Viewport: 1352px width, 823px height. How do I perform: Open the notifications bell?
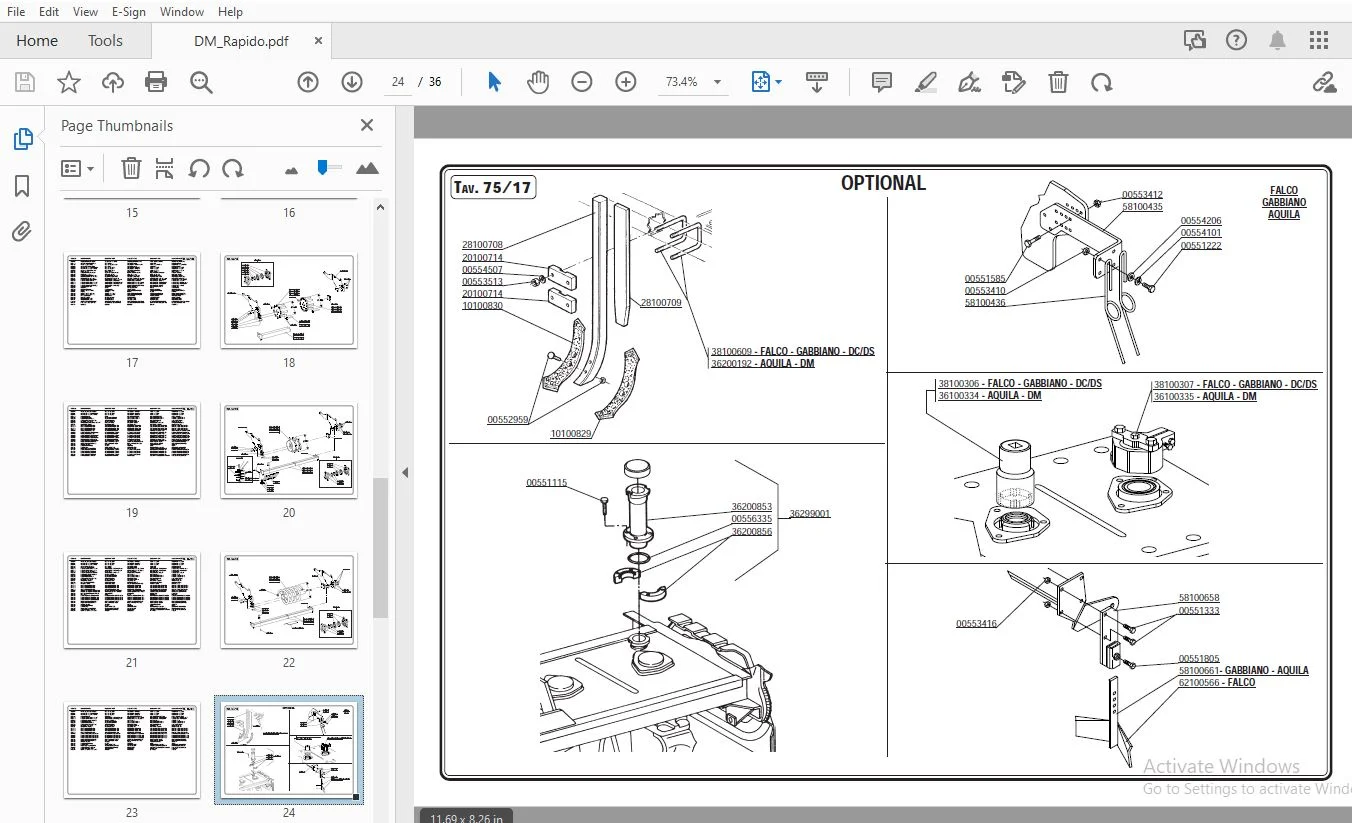click(1278, 41)
